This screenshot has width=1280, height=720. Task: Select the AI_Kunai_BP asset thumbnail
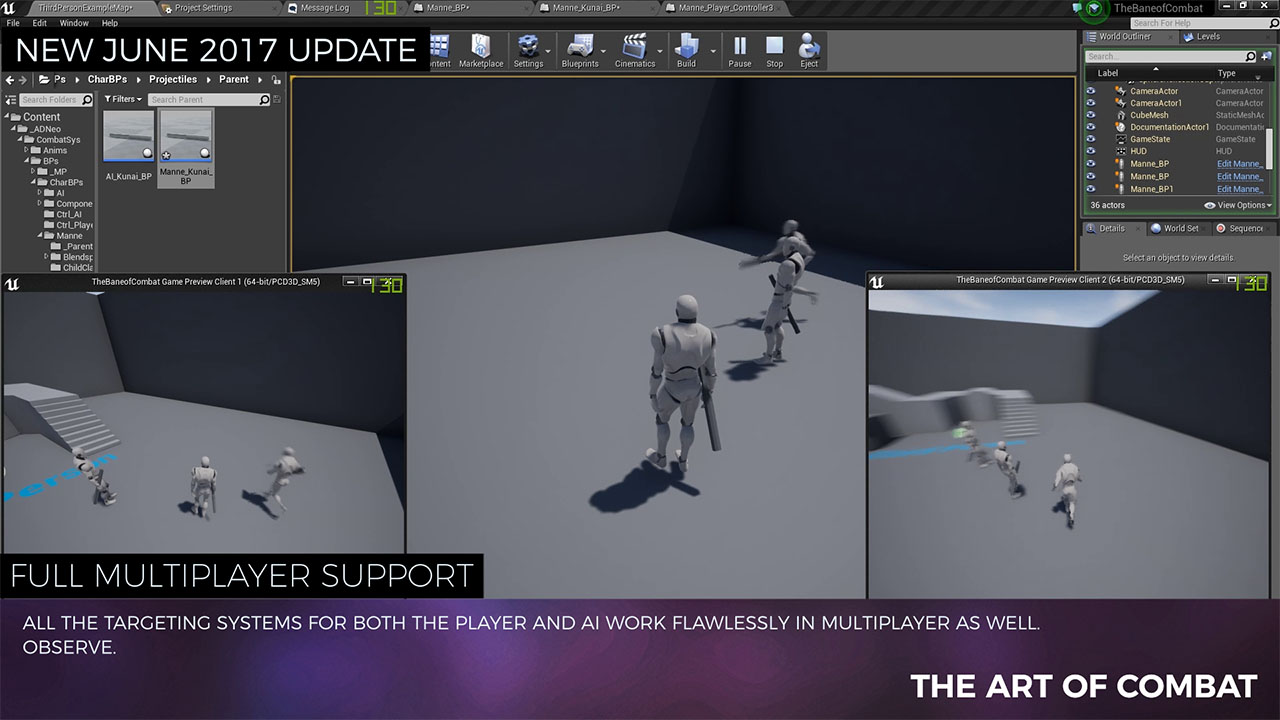pyautogui.click(x=129, y=137)
